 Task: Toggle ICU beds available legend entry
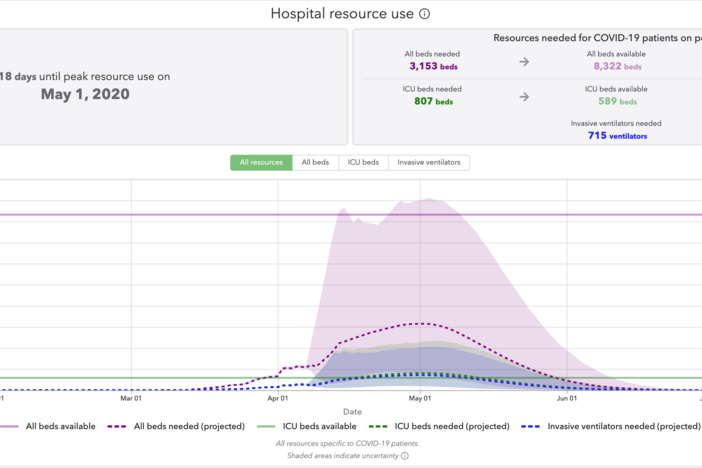click(x=307, y=426)
